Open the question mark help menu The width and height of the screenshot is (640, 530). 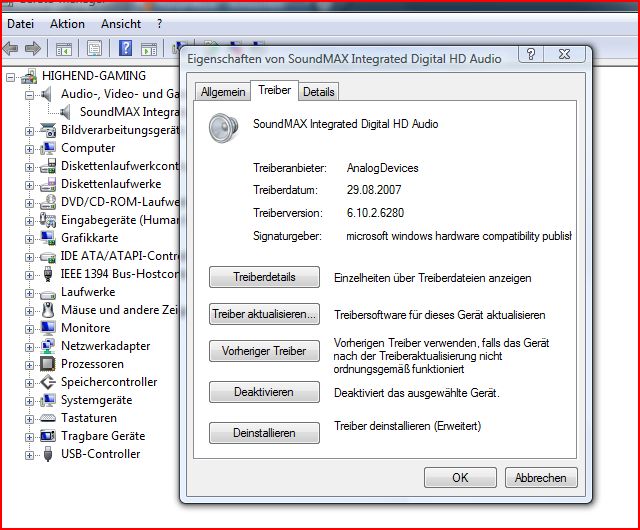click(159, 24)
